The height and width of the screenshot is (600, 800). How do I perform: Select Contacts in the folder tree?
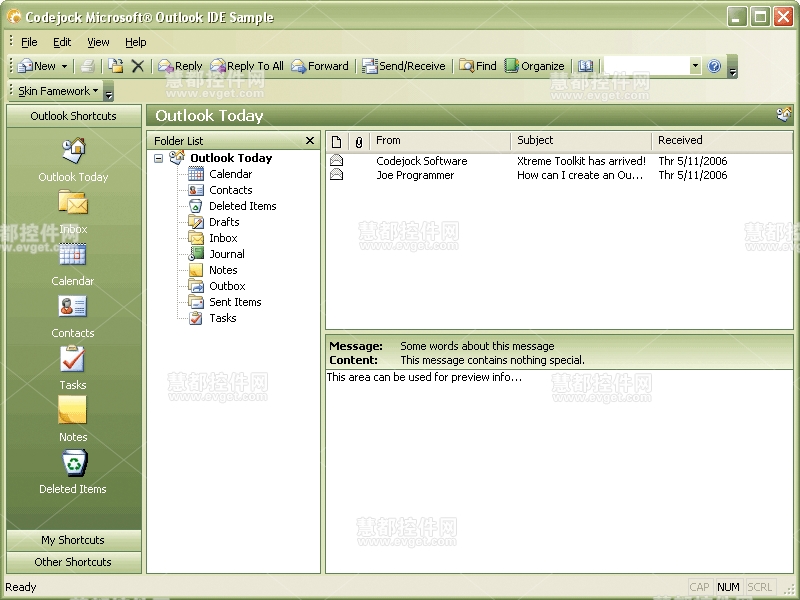(231, 190)
